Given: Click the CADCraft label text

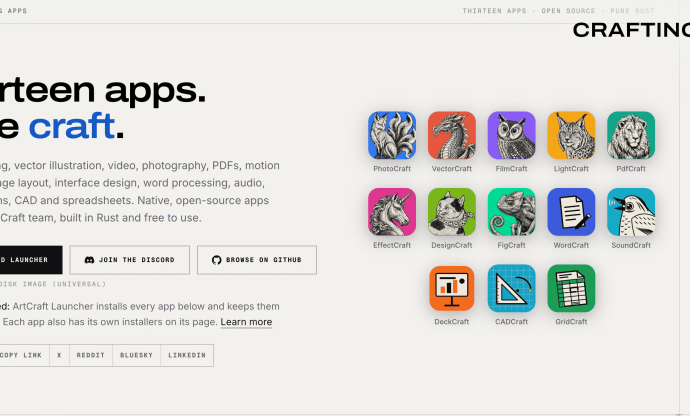Looking at the screenshot, I should (x=511, y=322).
